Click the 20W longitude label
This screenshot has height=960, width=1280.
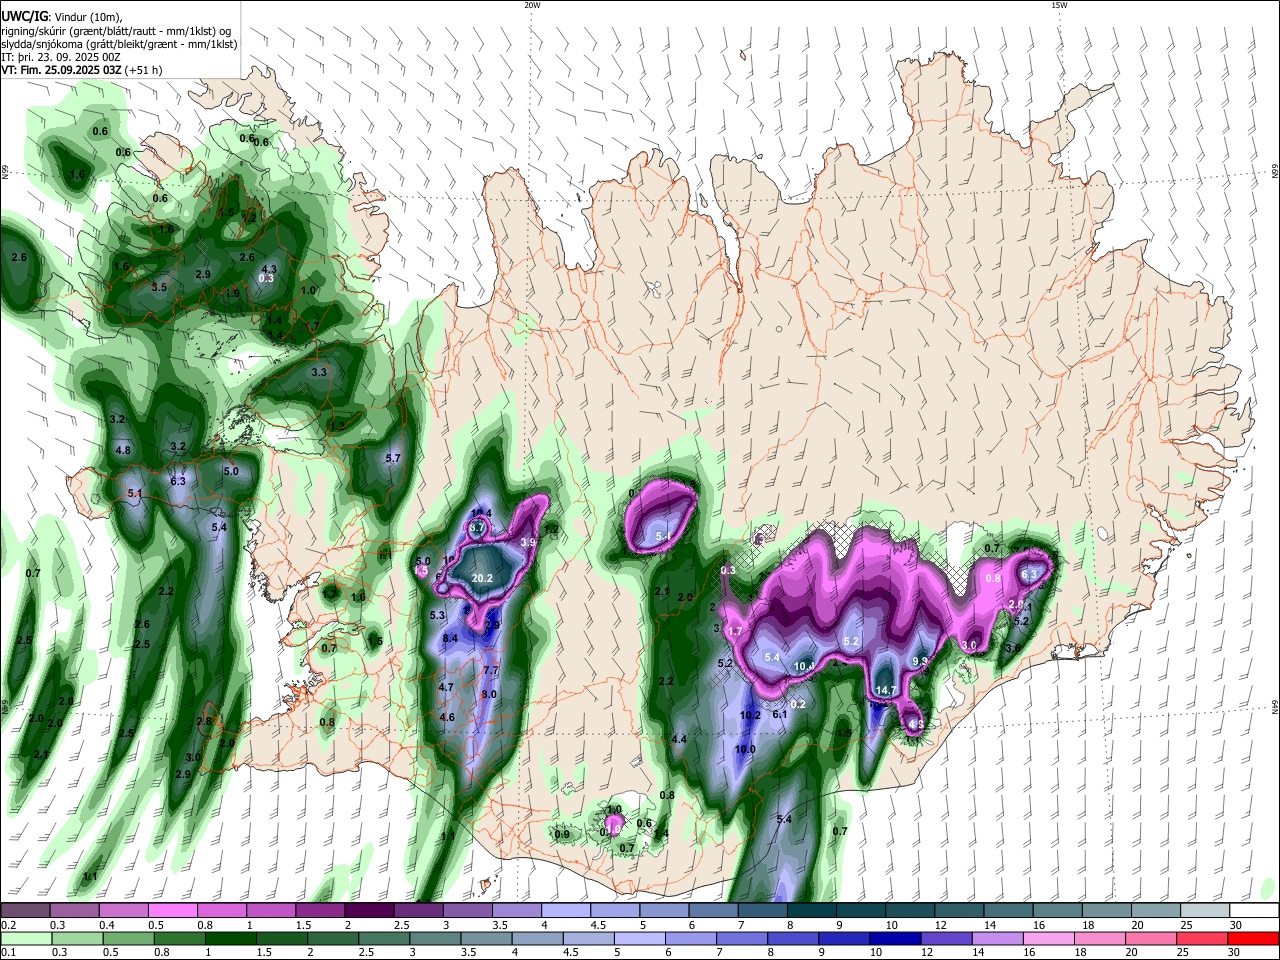[x=532, y=5]
